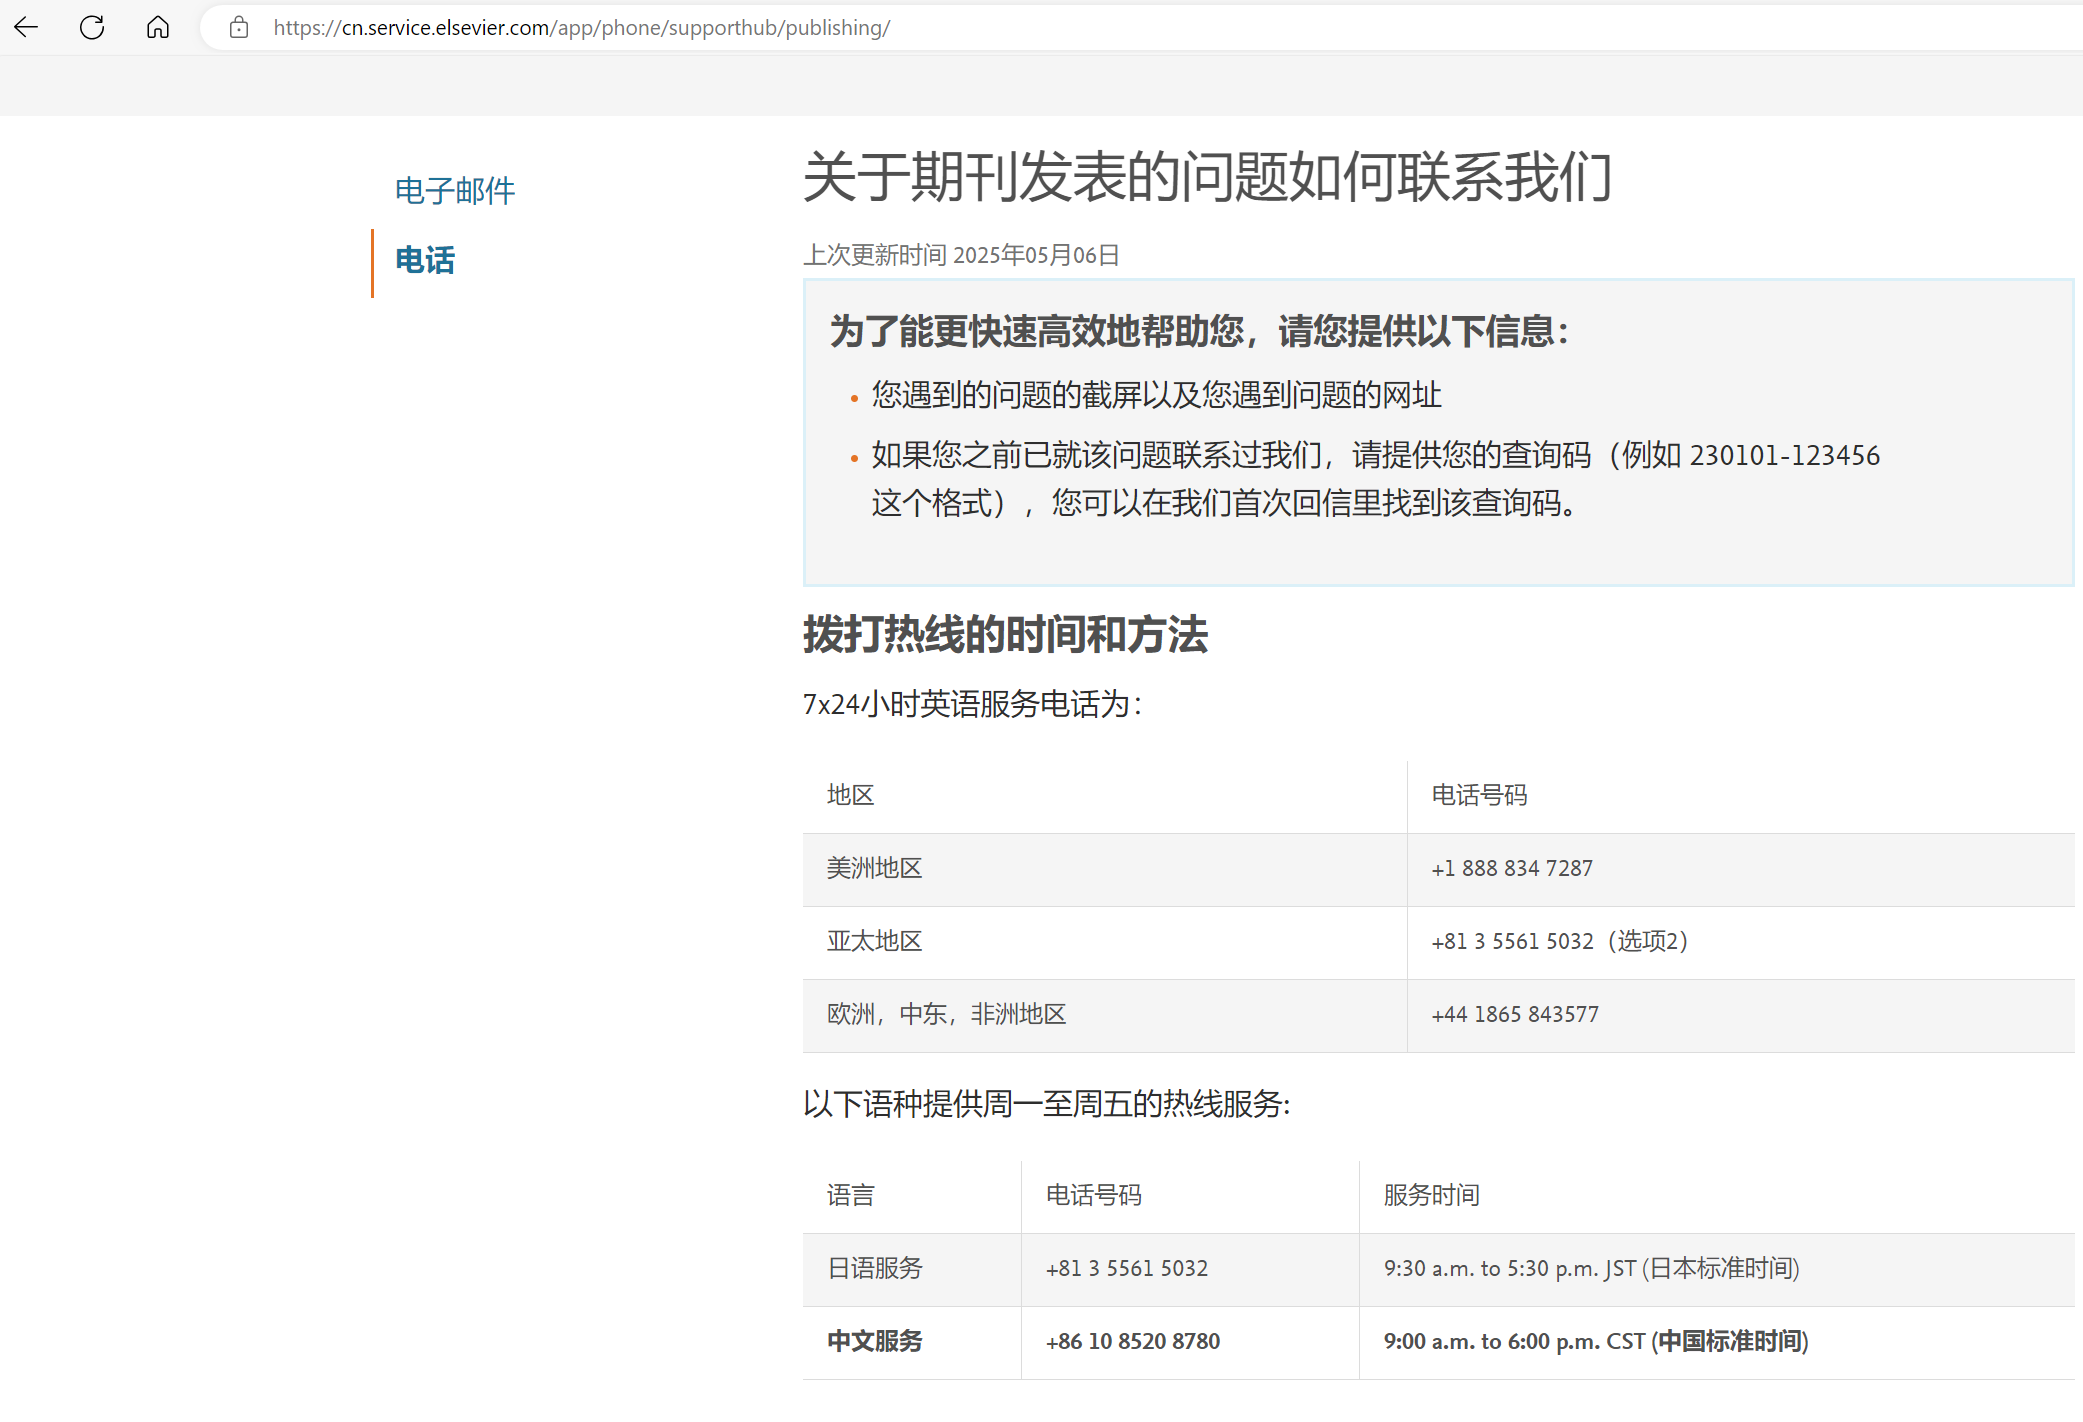Click the 服务时间 column header
2083x1422 pixels.
tap(1431, 1196)
